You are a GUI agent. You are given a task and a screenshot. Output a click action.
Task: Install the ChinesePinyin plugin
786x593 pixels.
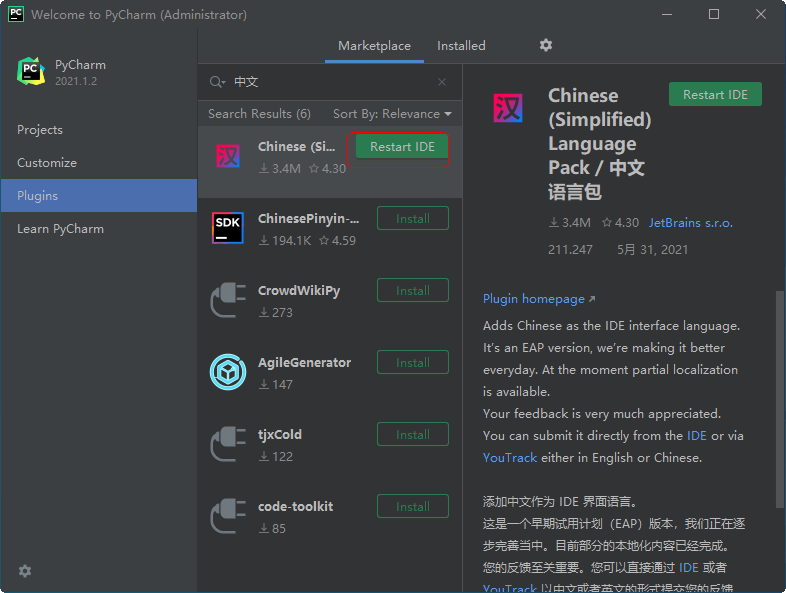coord(413,219)
